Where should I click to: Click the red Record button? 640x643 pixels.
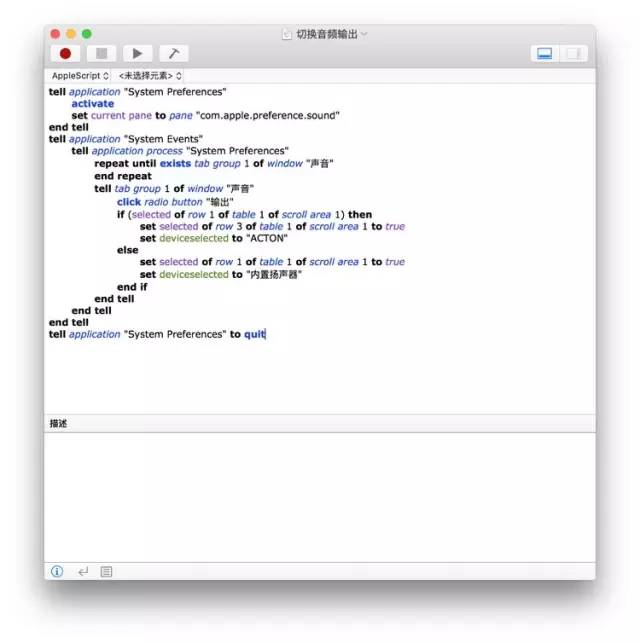coord(66,54)
